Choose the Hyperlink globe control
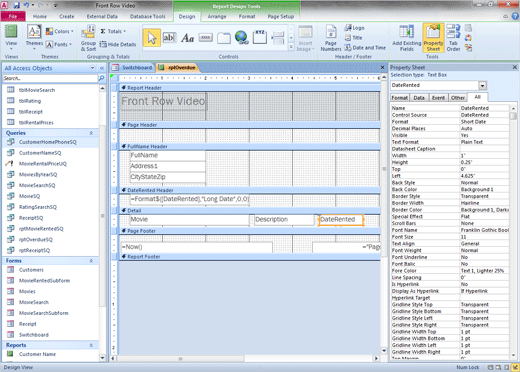The height and width of the screenshot is (372, 520). tap(242, 38)
